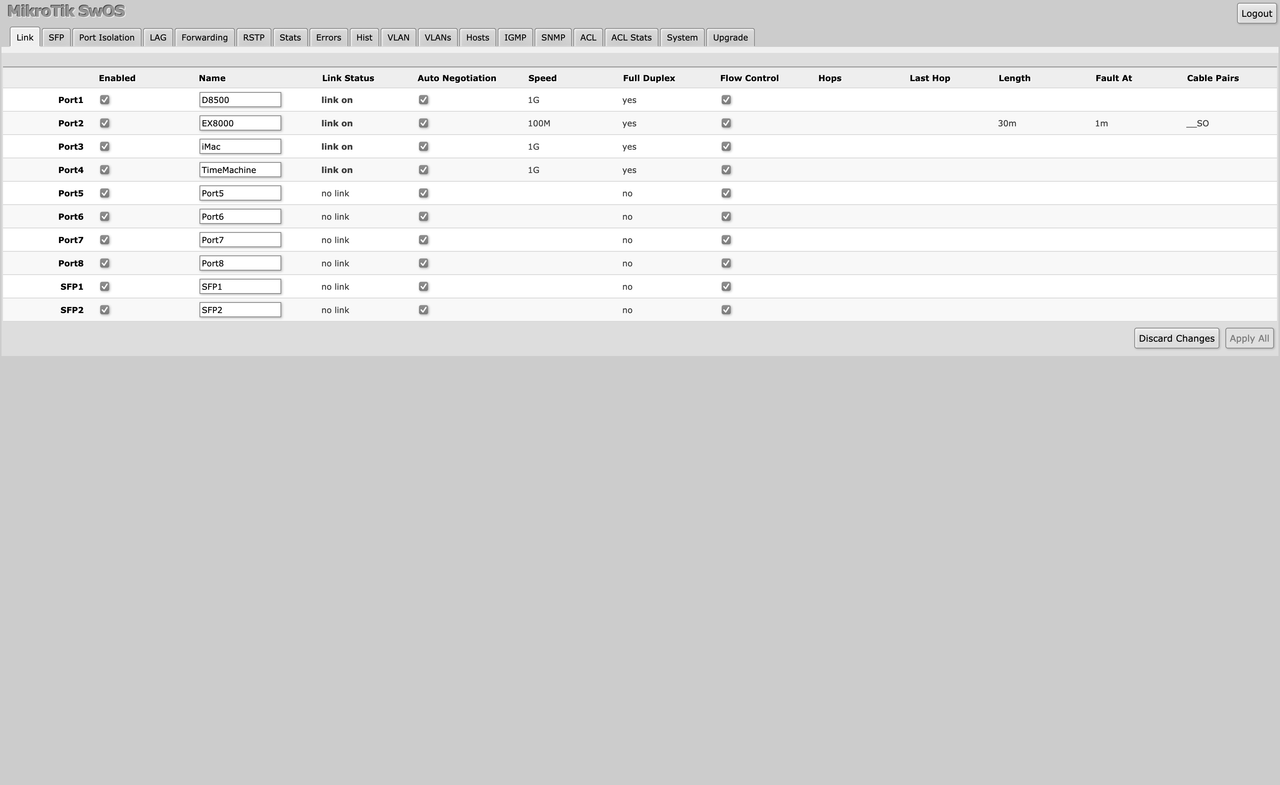Uncheck Enabled for SFP1

pyautogui.click(x=104, y=286)
